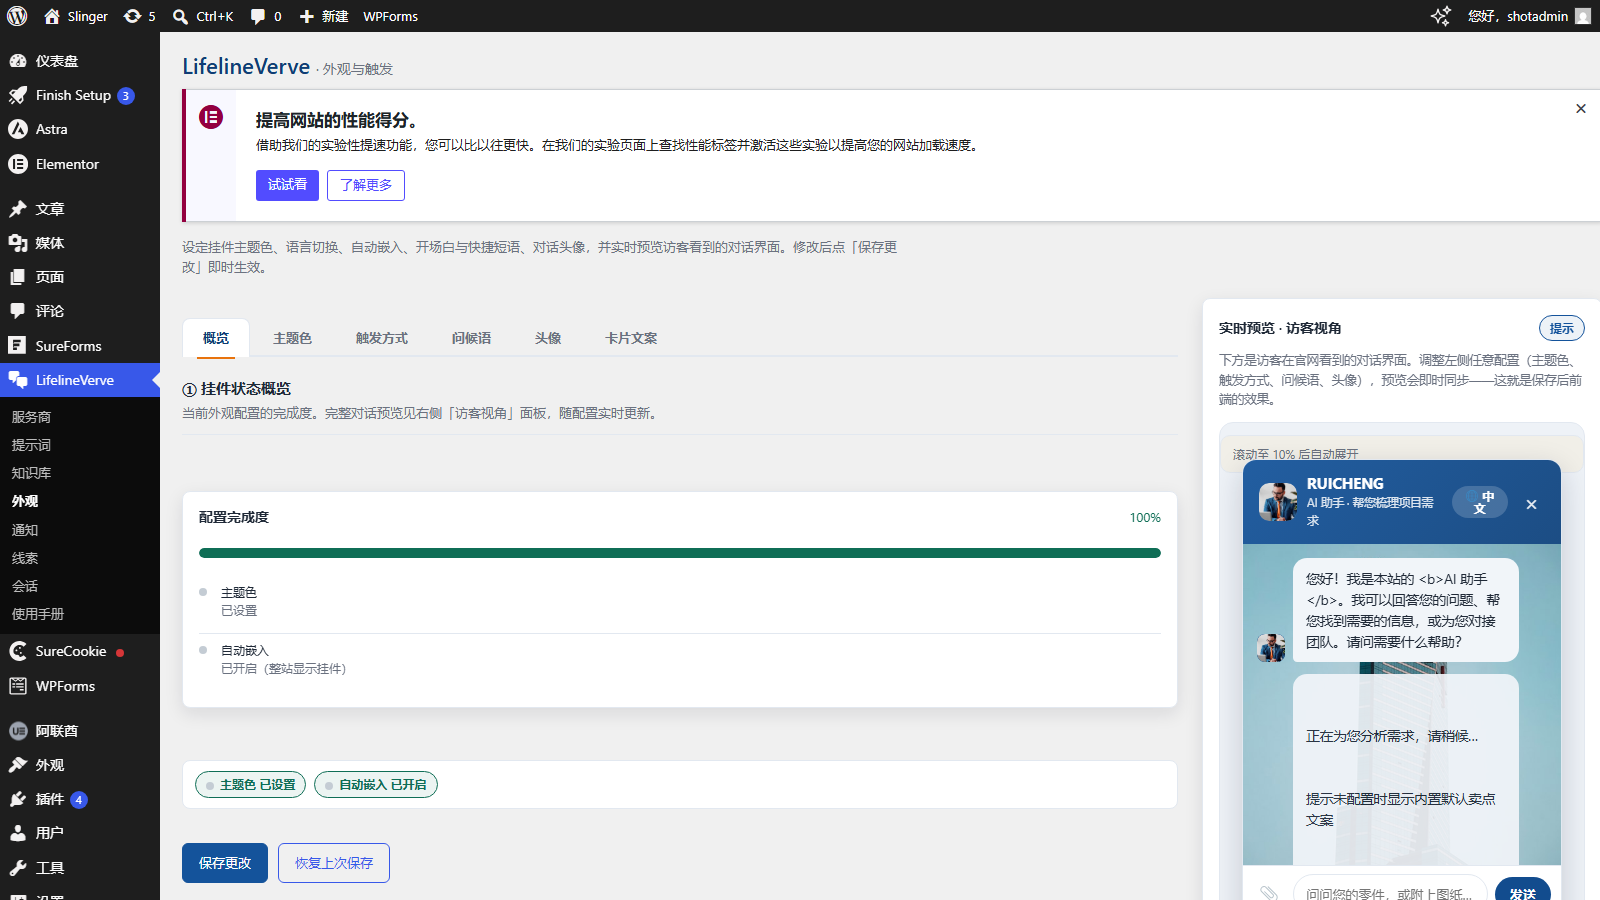The image size is (1600, 900).
Task: Open the shotadmin user avatar
Action: [x=1583, y=16]
